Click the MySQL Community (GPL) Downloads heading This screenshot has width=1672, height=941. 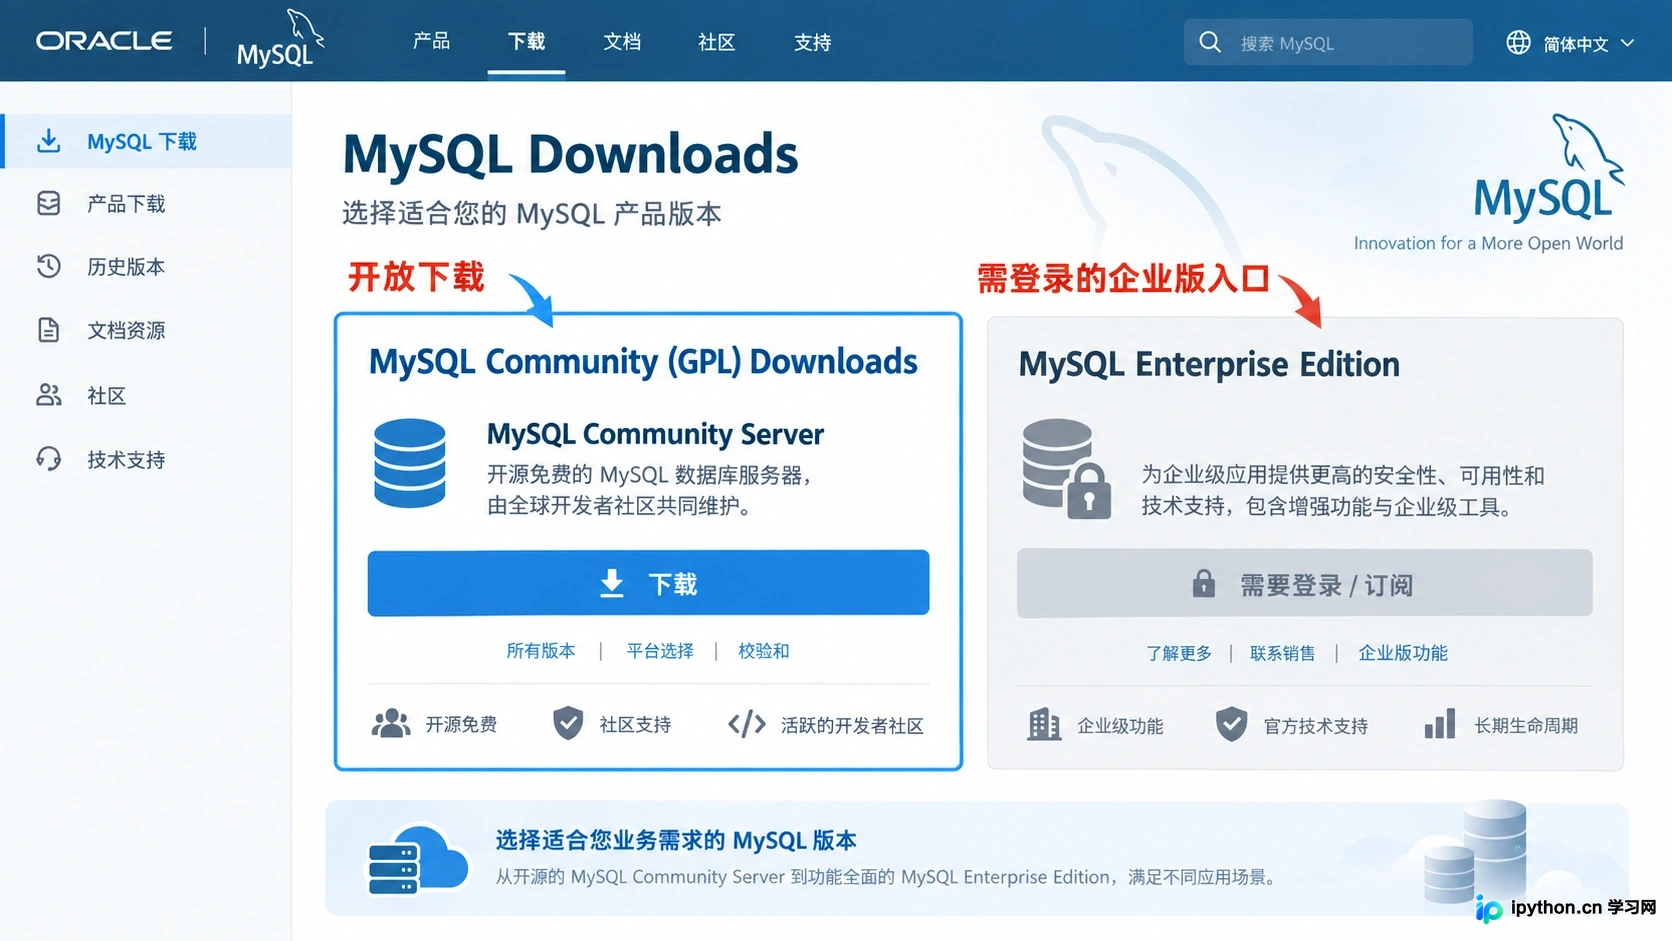click(643, 361)
